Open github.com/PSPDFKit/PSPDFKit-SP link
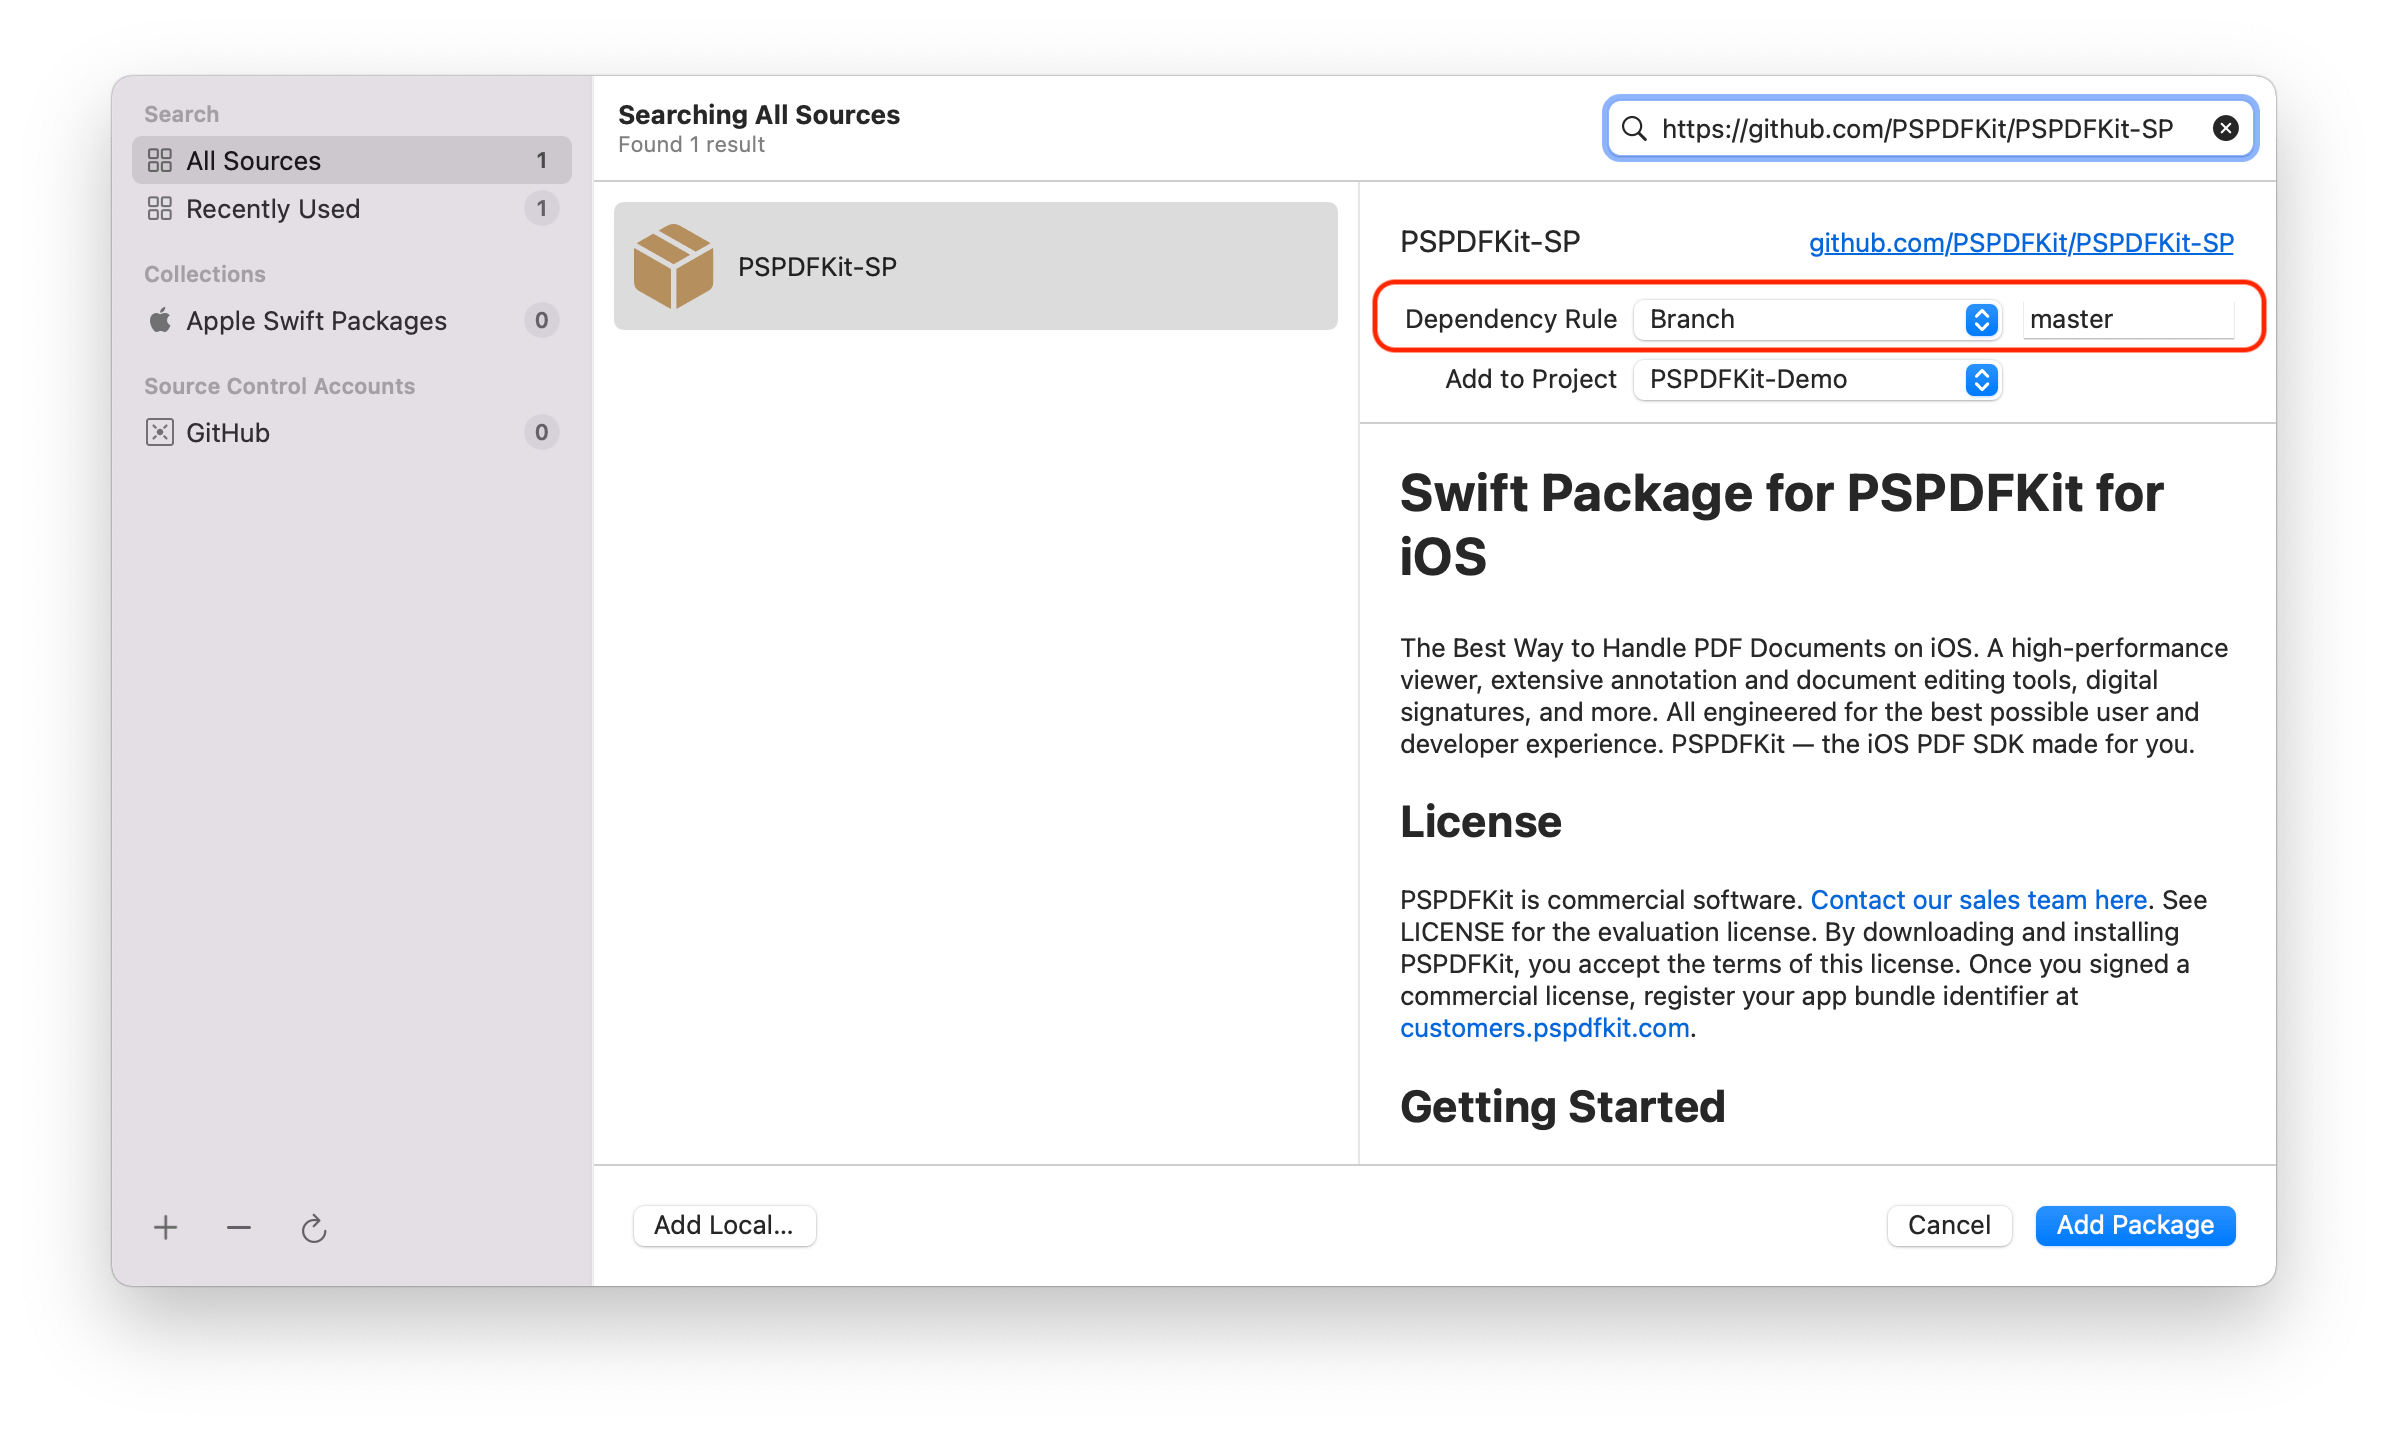Viewport: 2388px width, 1434px height. point(2020,242)
